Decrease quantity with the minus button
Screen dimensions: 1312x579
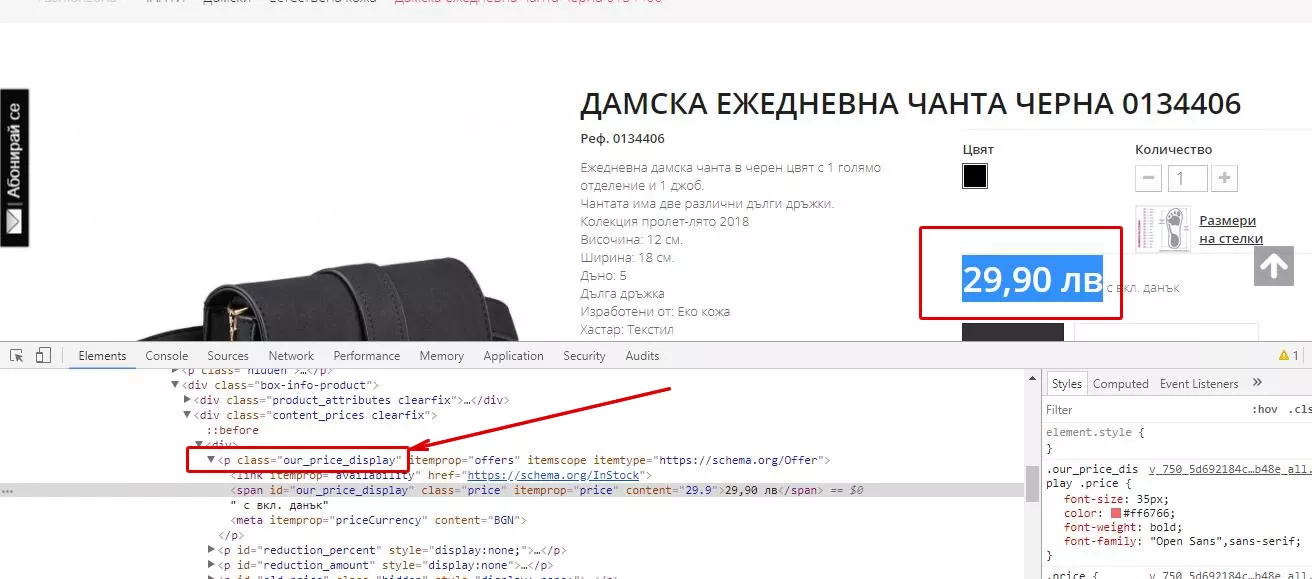[x=1149, y=179]
